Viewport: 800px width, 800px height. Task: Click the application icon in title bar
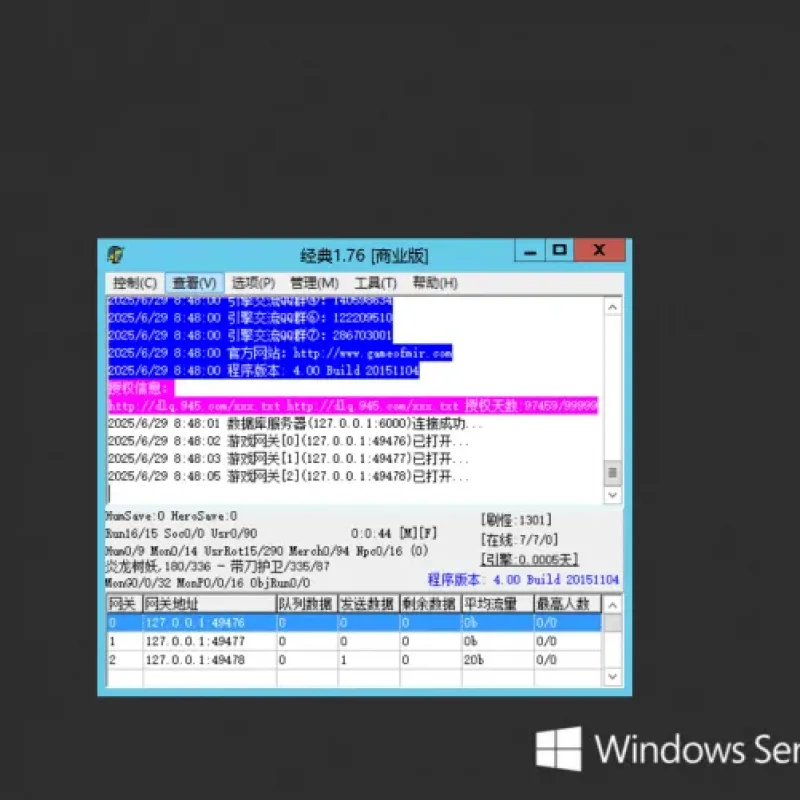(x=116, y=254)
